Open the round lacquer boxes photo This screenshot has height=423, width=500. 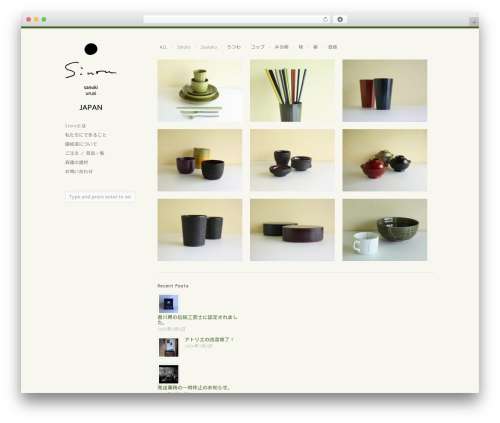(292, 230)
